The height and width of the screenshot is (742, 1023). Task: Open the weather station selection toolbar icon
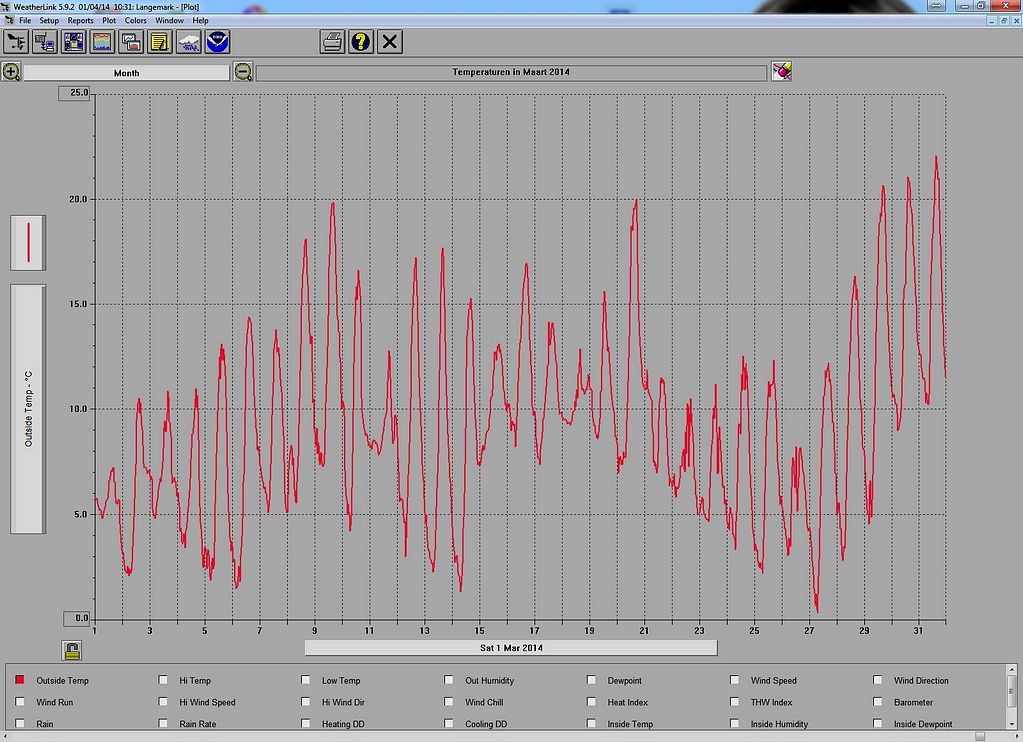point(16,42)
